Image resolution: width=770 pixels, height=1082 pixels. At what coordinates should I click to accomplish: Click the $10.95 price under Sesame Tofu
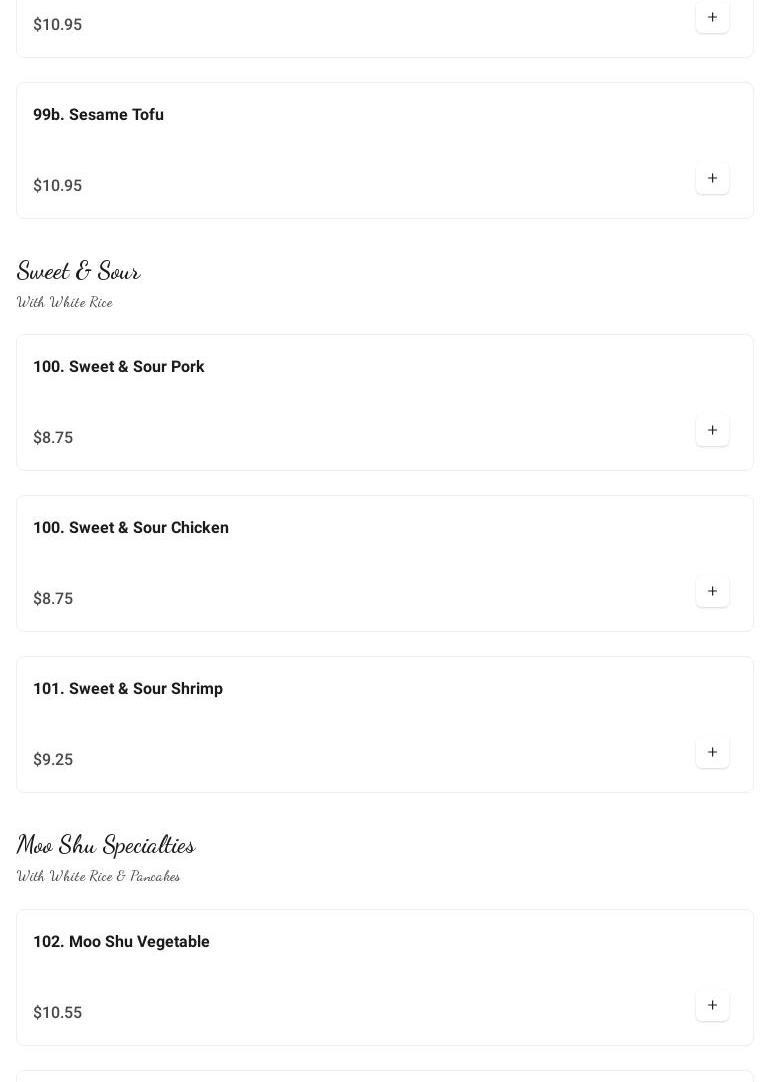(57, 186)
